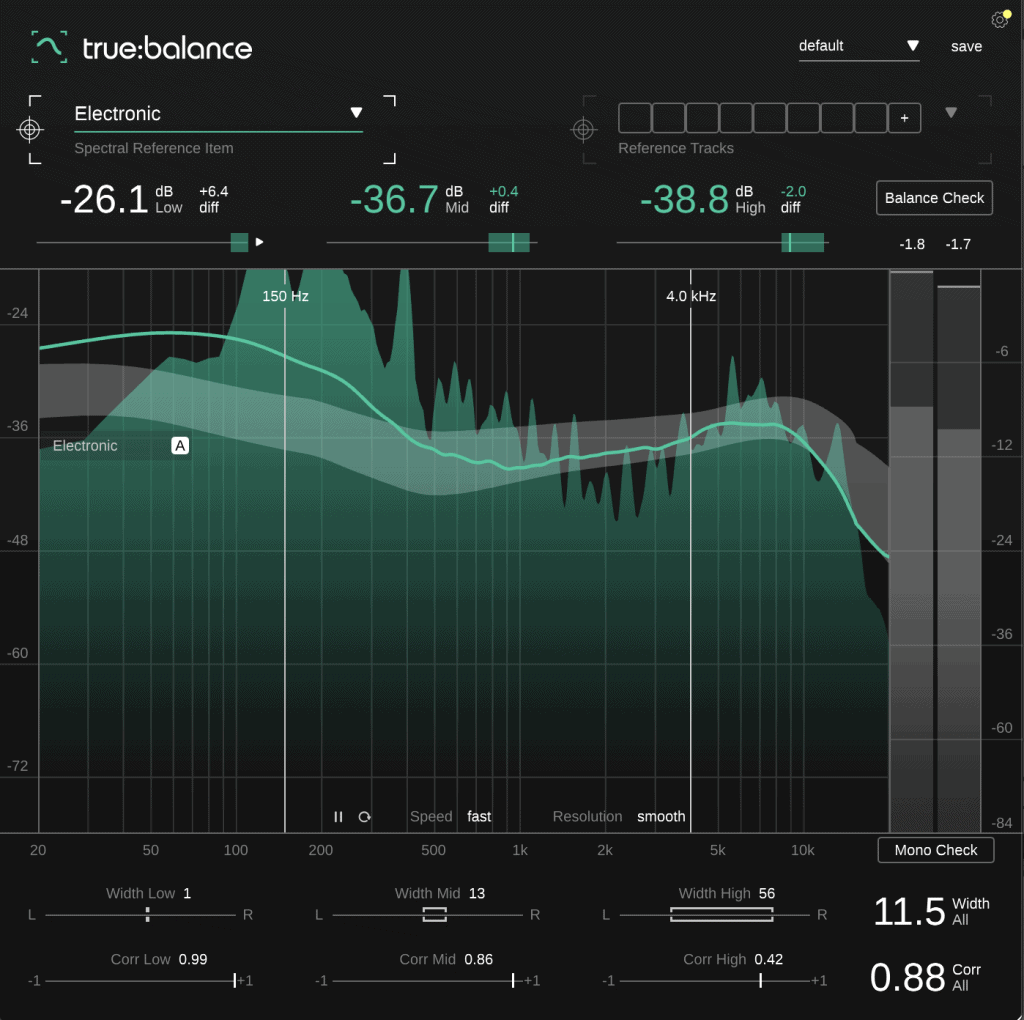This screenshot has width=1024, height=1020.
Task: Open the true:balance logo icon
Action: point(47,46)
